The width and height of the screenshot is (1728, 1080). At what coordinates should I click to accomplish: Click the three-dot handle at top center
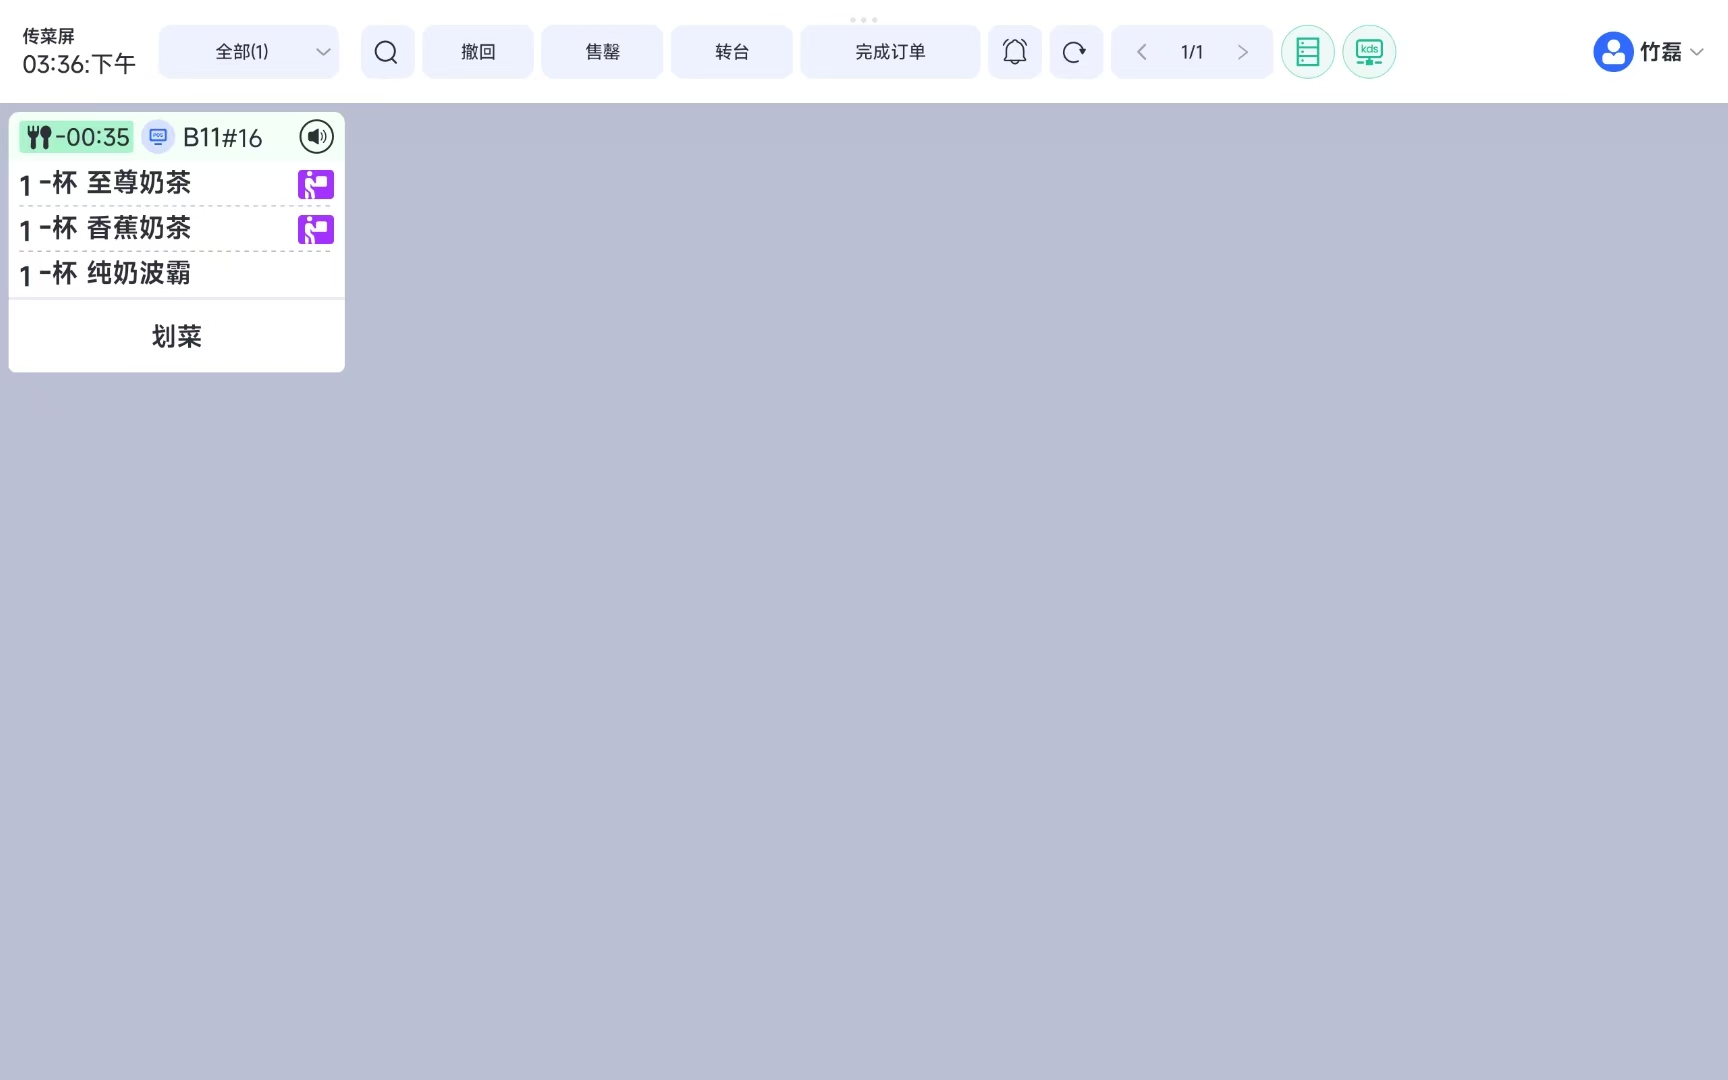(863, 19)
